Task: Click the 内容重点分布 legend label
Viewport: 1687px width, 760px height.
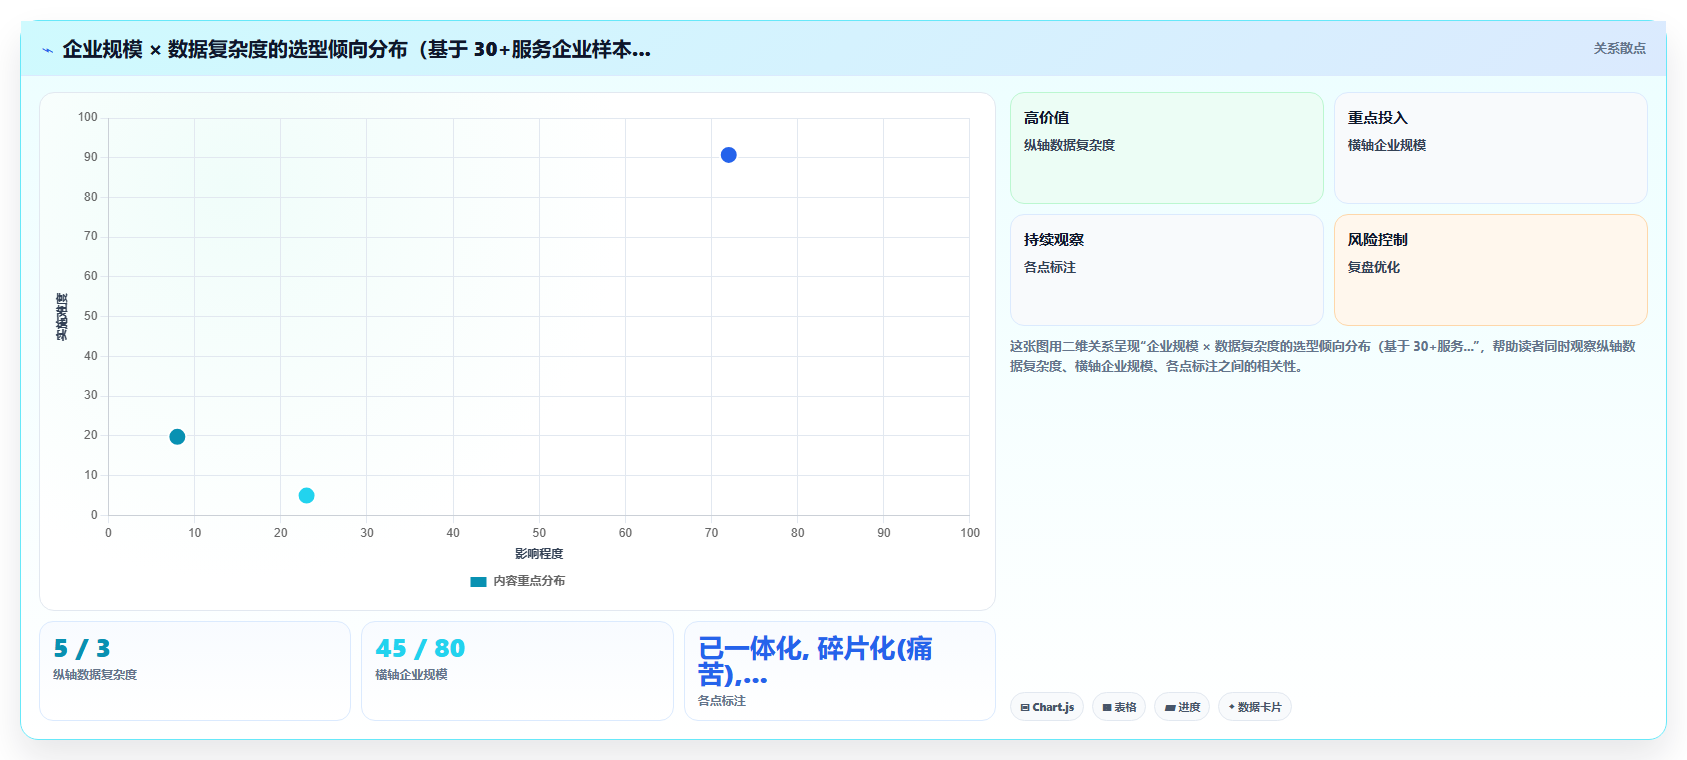Action: 529,581
